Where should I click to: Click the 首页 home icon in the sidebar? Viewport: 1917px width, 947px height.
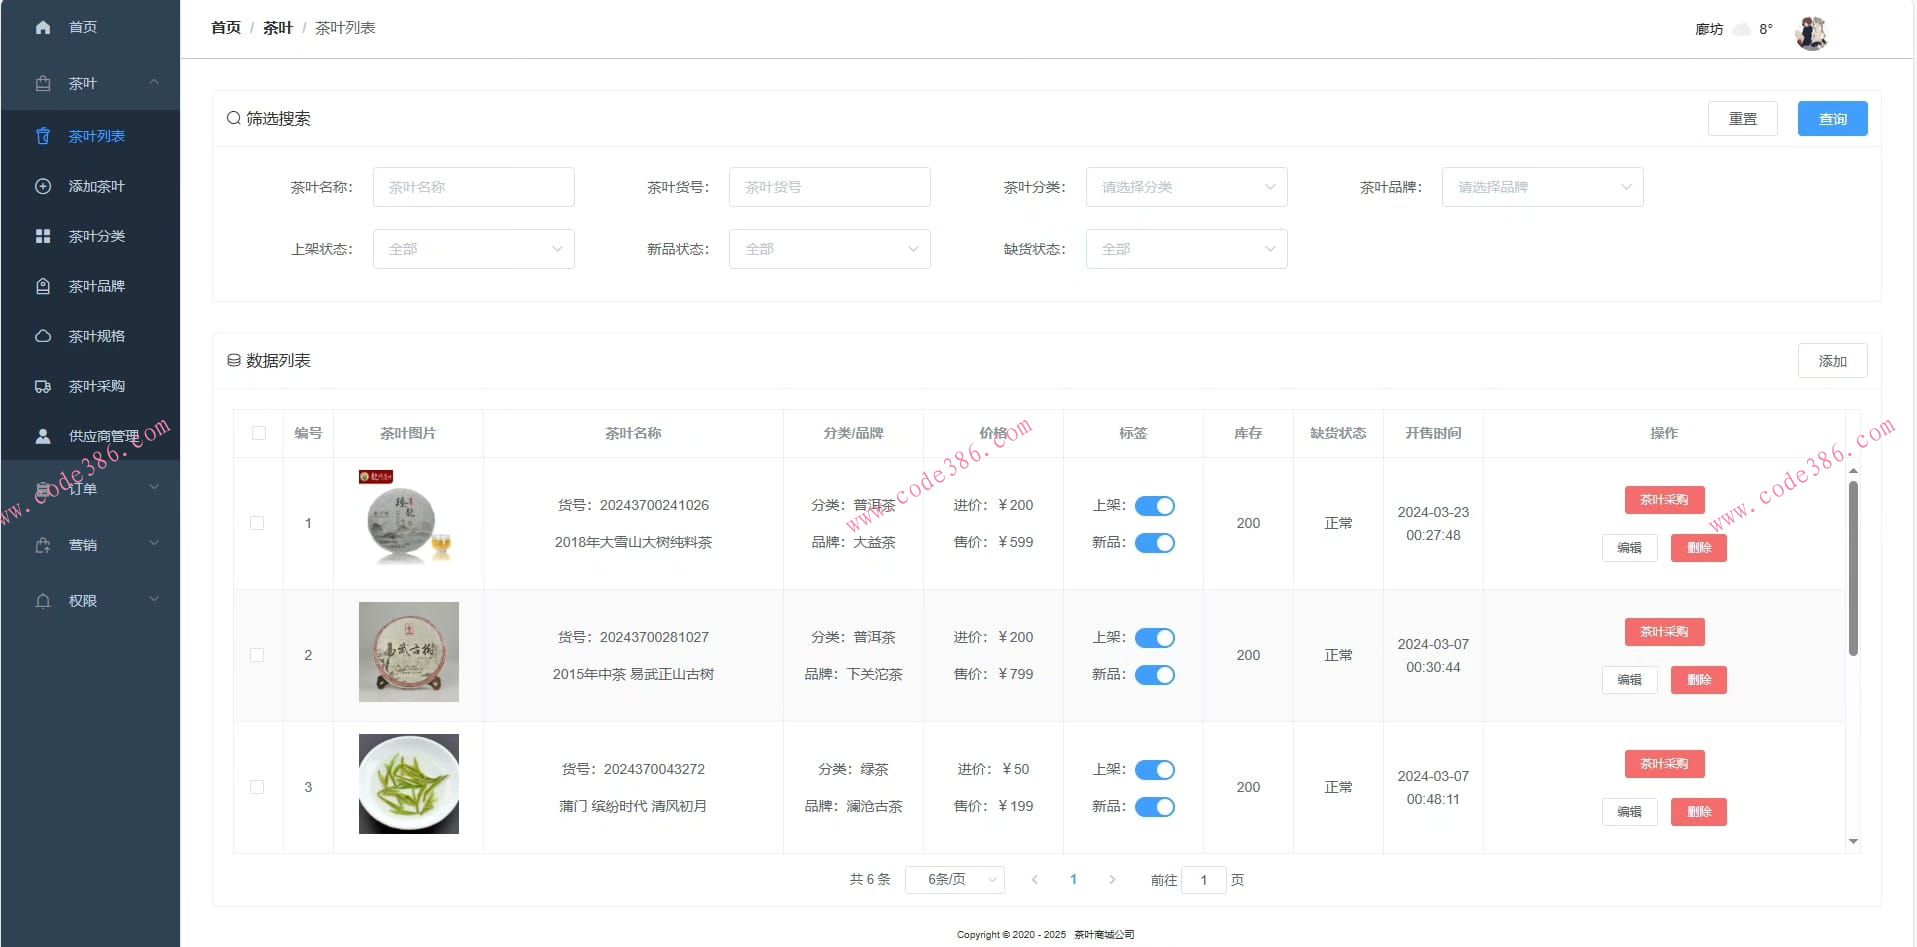pyautogui.click(x=43, y=27)
